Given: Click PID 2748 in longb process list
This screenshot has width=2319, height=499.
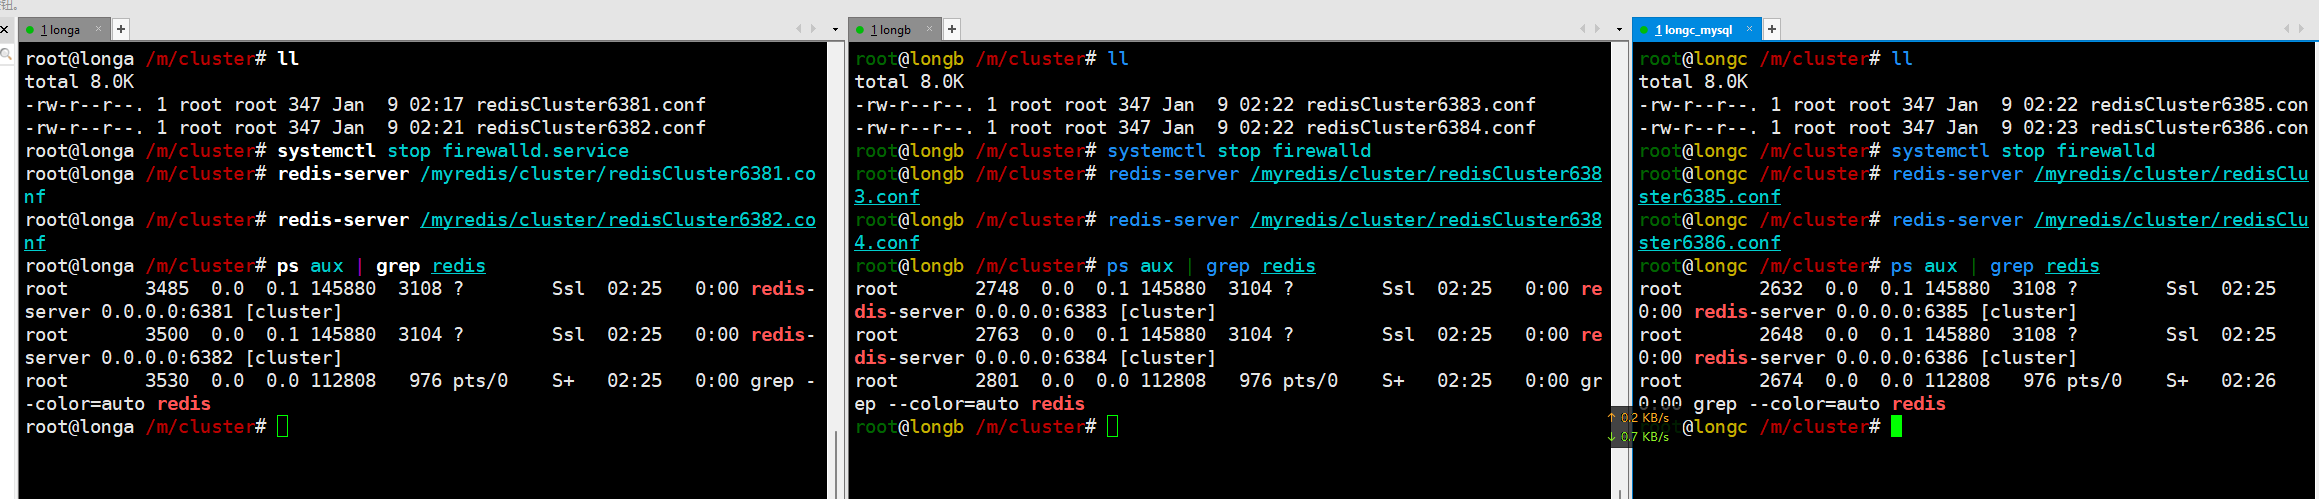Looking at the screenshot, I should point(997,289).
